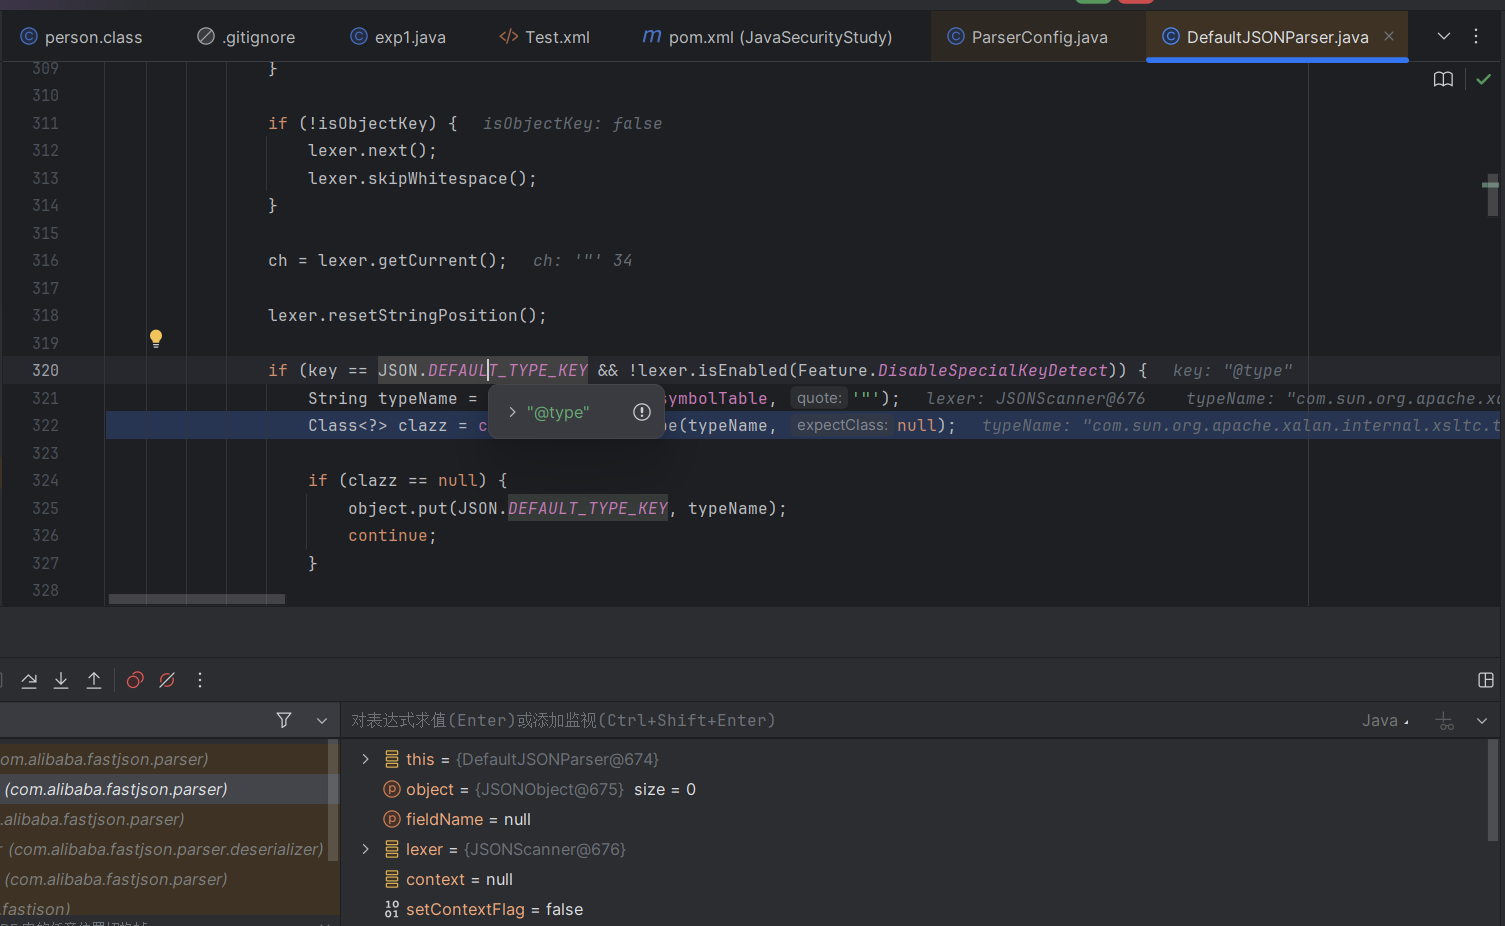
Task: Toggle Reader mode book icon
Action: click(x=1443, y=79)
